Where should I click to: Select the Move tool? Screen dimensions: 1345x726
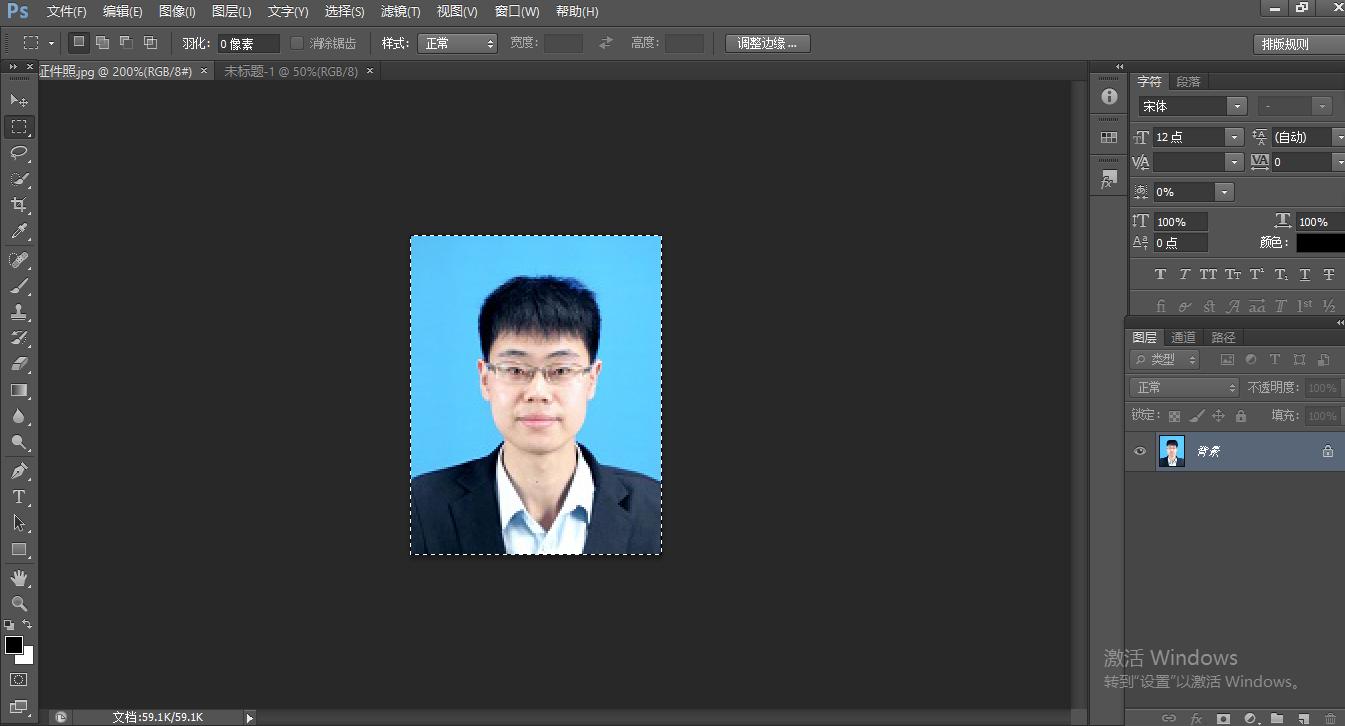coord(20,99)
